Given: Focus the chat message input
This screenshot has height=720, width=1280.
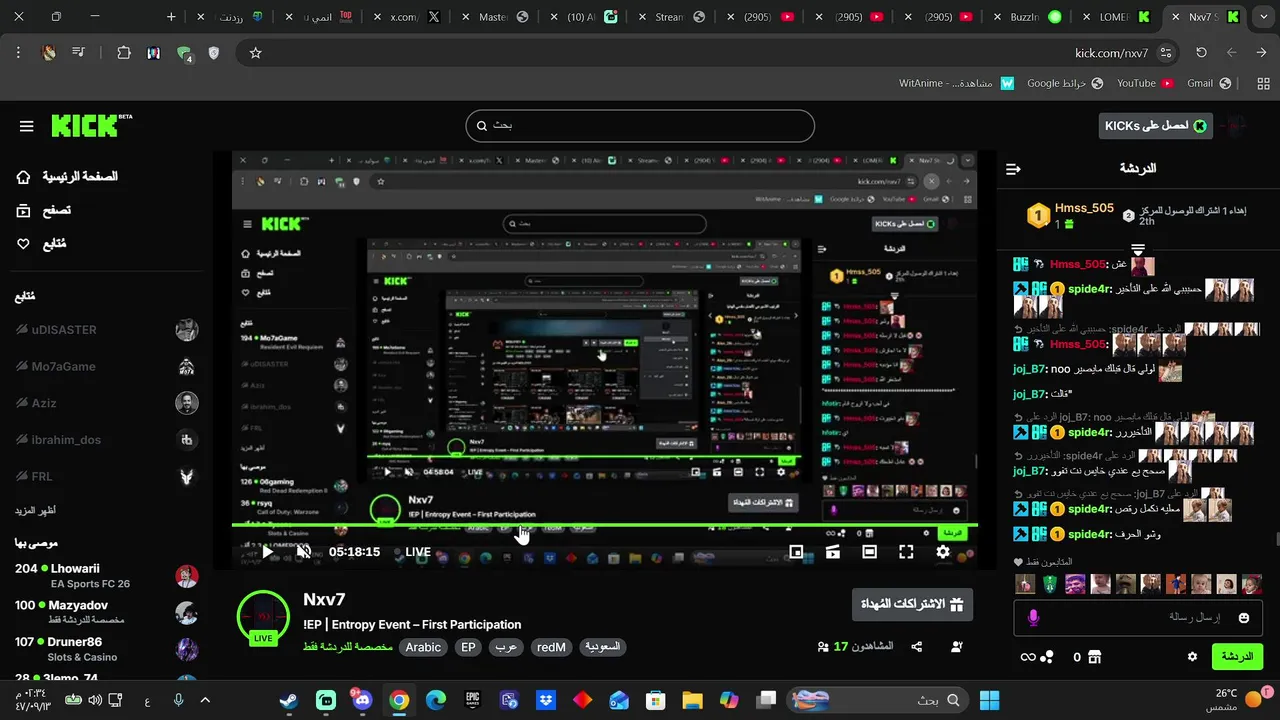Looking at the screenshot, I should (1138, 618).
